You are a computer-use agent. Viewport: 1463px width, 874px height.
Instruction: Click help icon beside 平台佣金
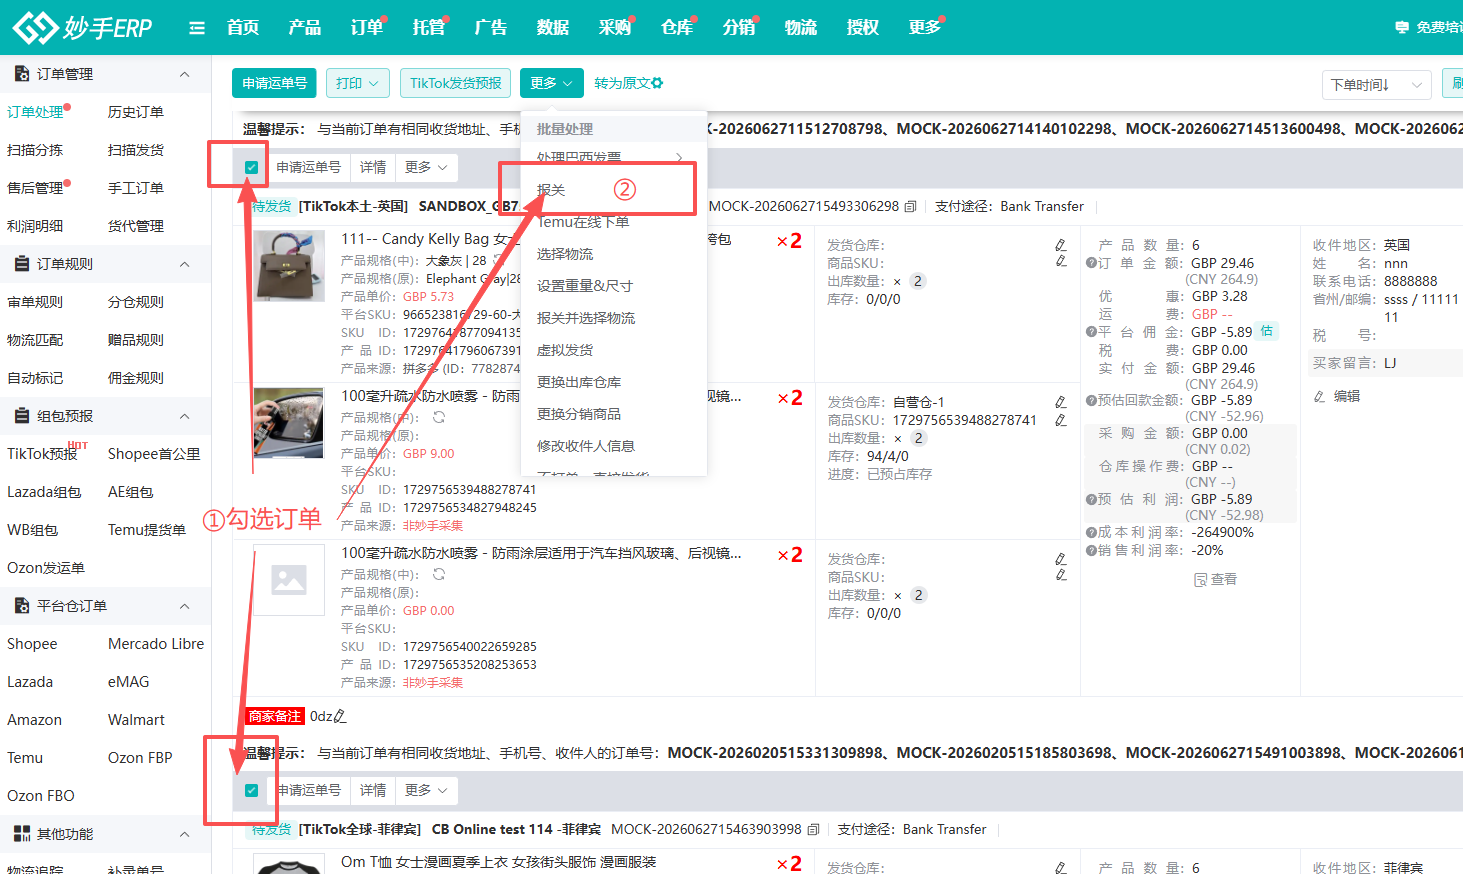[x=1091, y=332]
